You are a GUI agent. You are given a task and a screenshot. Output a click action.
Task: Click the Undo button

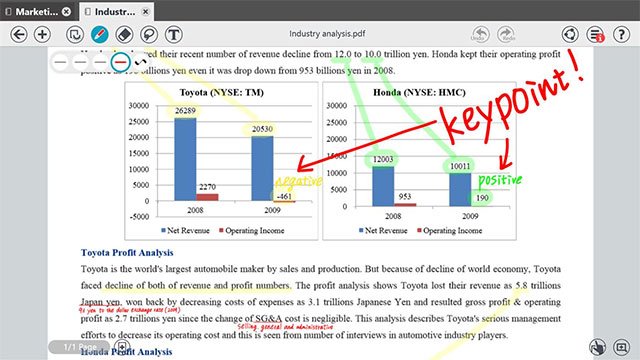480,34
